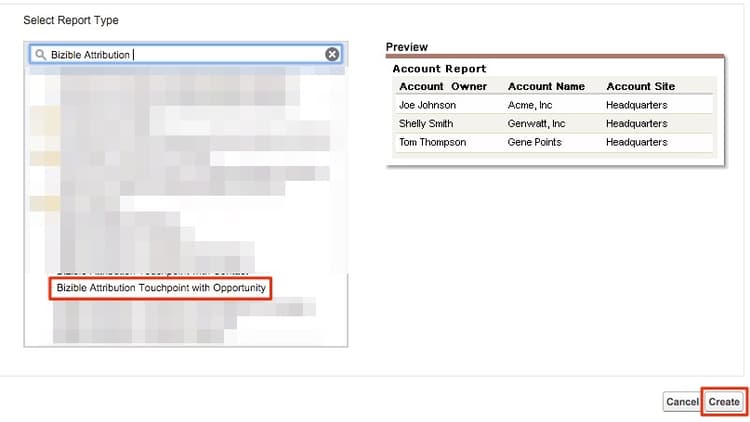The height and width of the screenshot is (422, 750).
Task: Clear the report type search field
Action: [332, 55]
